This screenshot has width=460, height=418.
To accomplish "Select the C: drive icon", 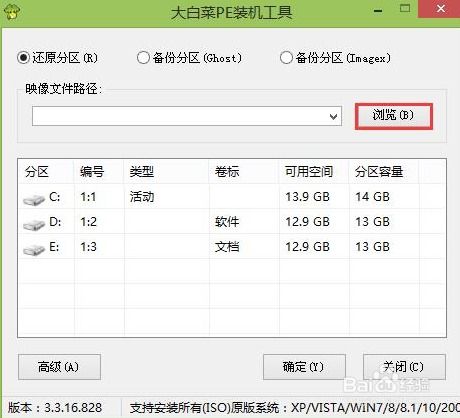I will [x=34, y=199].
